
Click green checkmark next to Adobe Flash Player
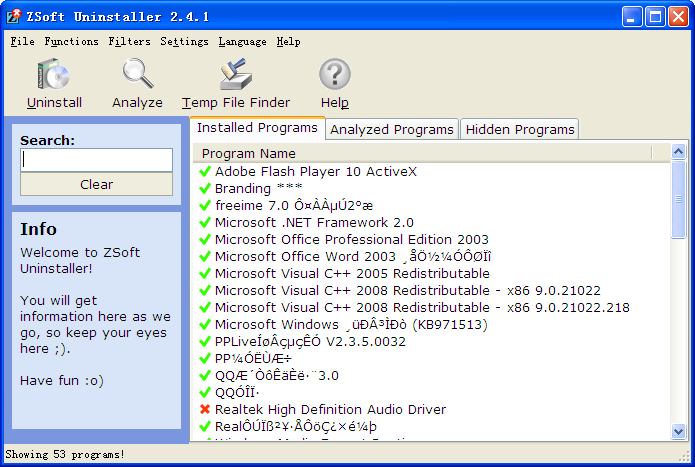[x=205, y=172]
